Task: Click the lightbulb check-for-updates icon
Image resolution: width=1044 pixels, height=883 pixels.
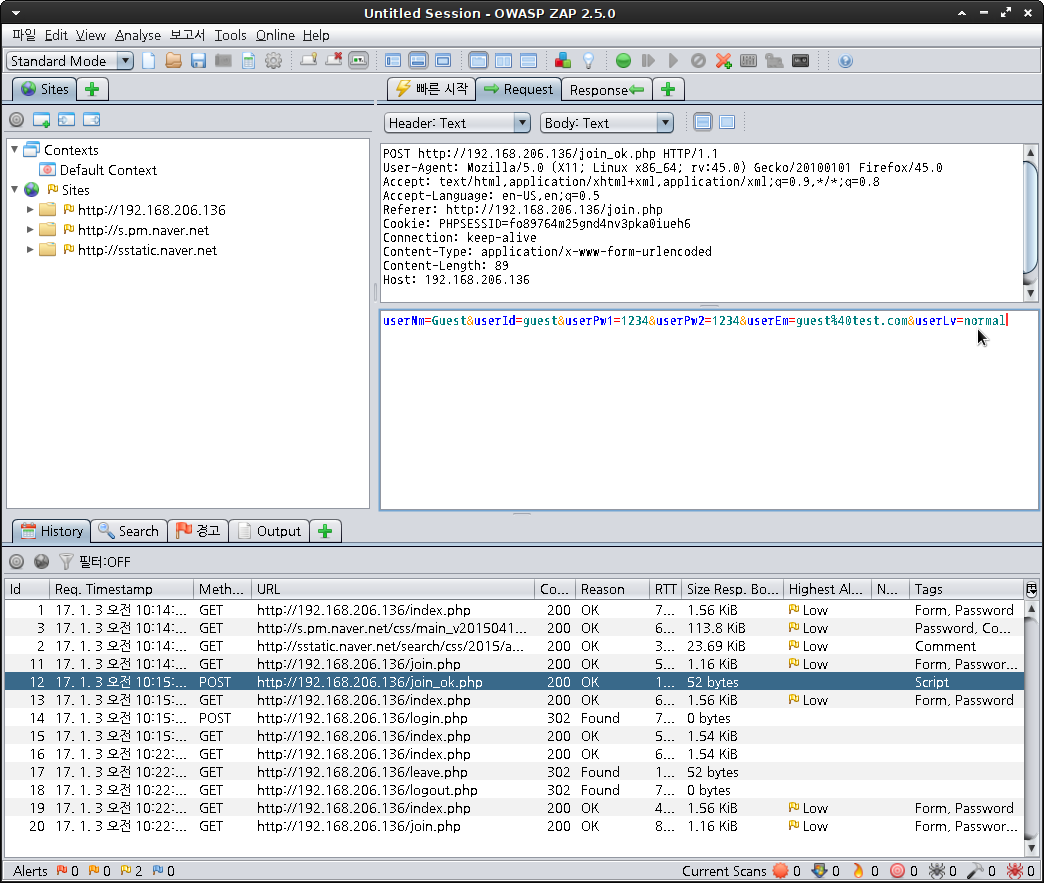Action: pos(588,61)
